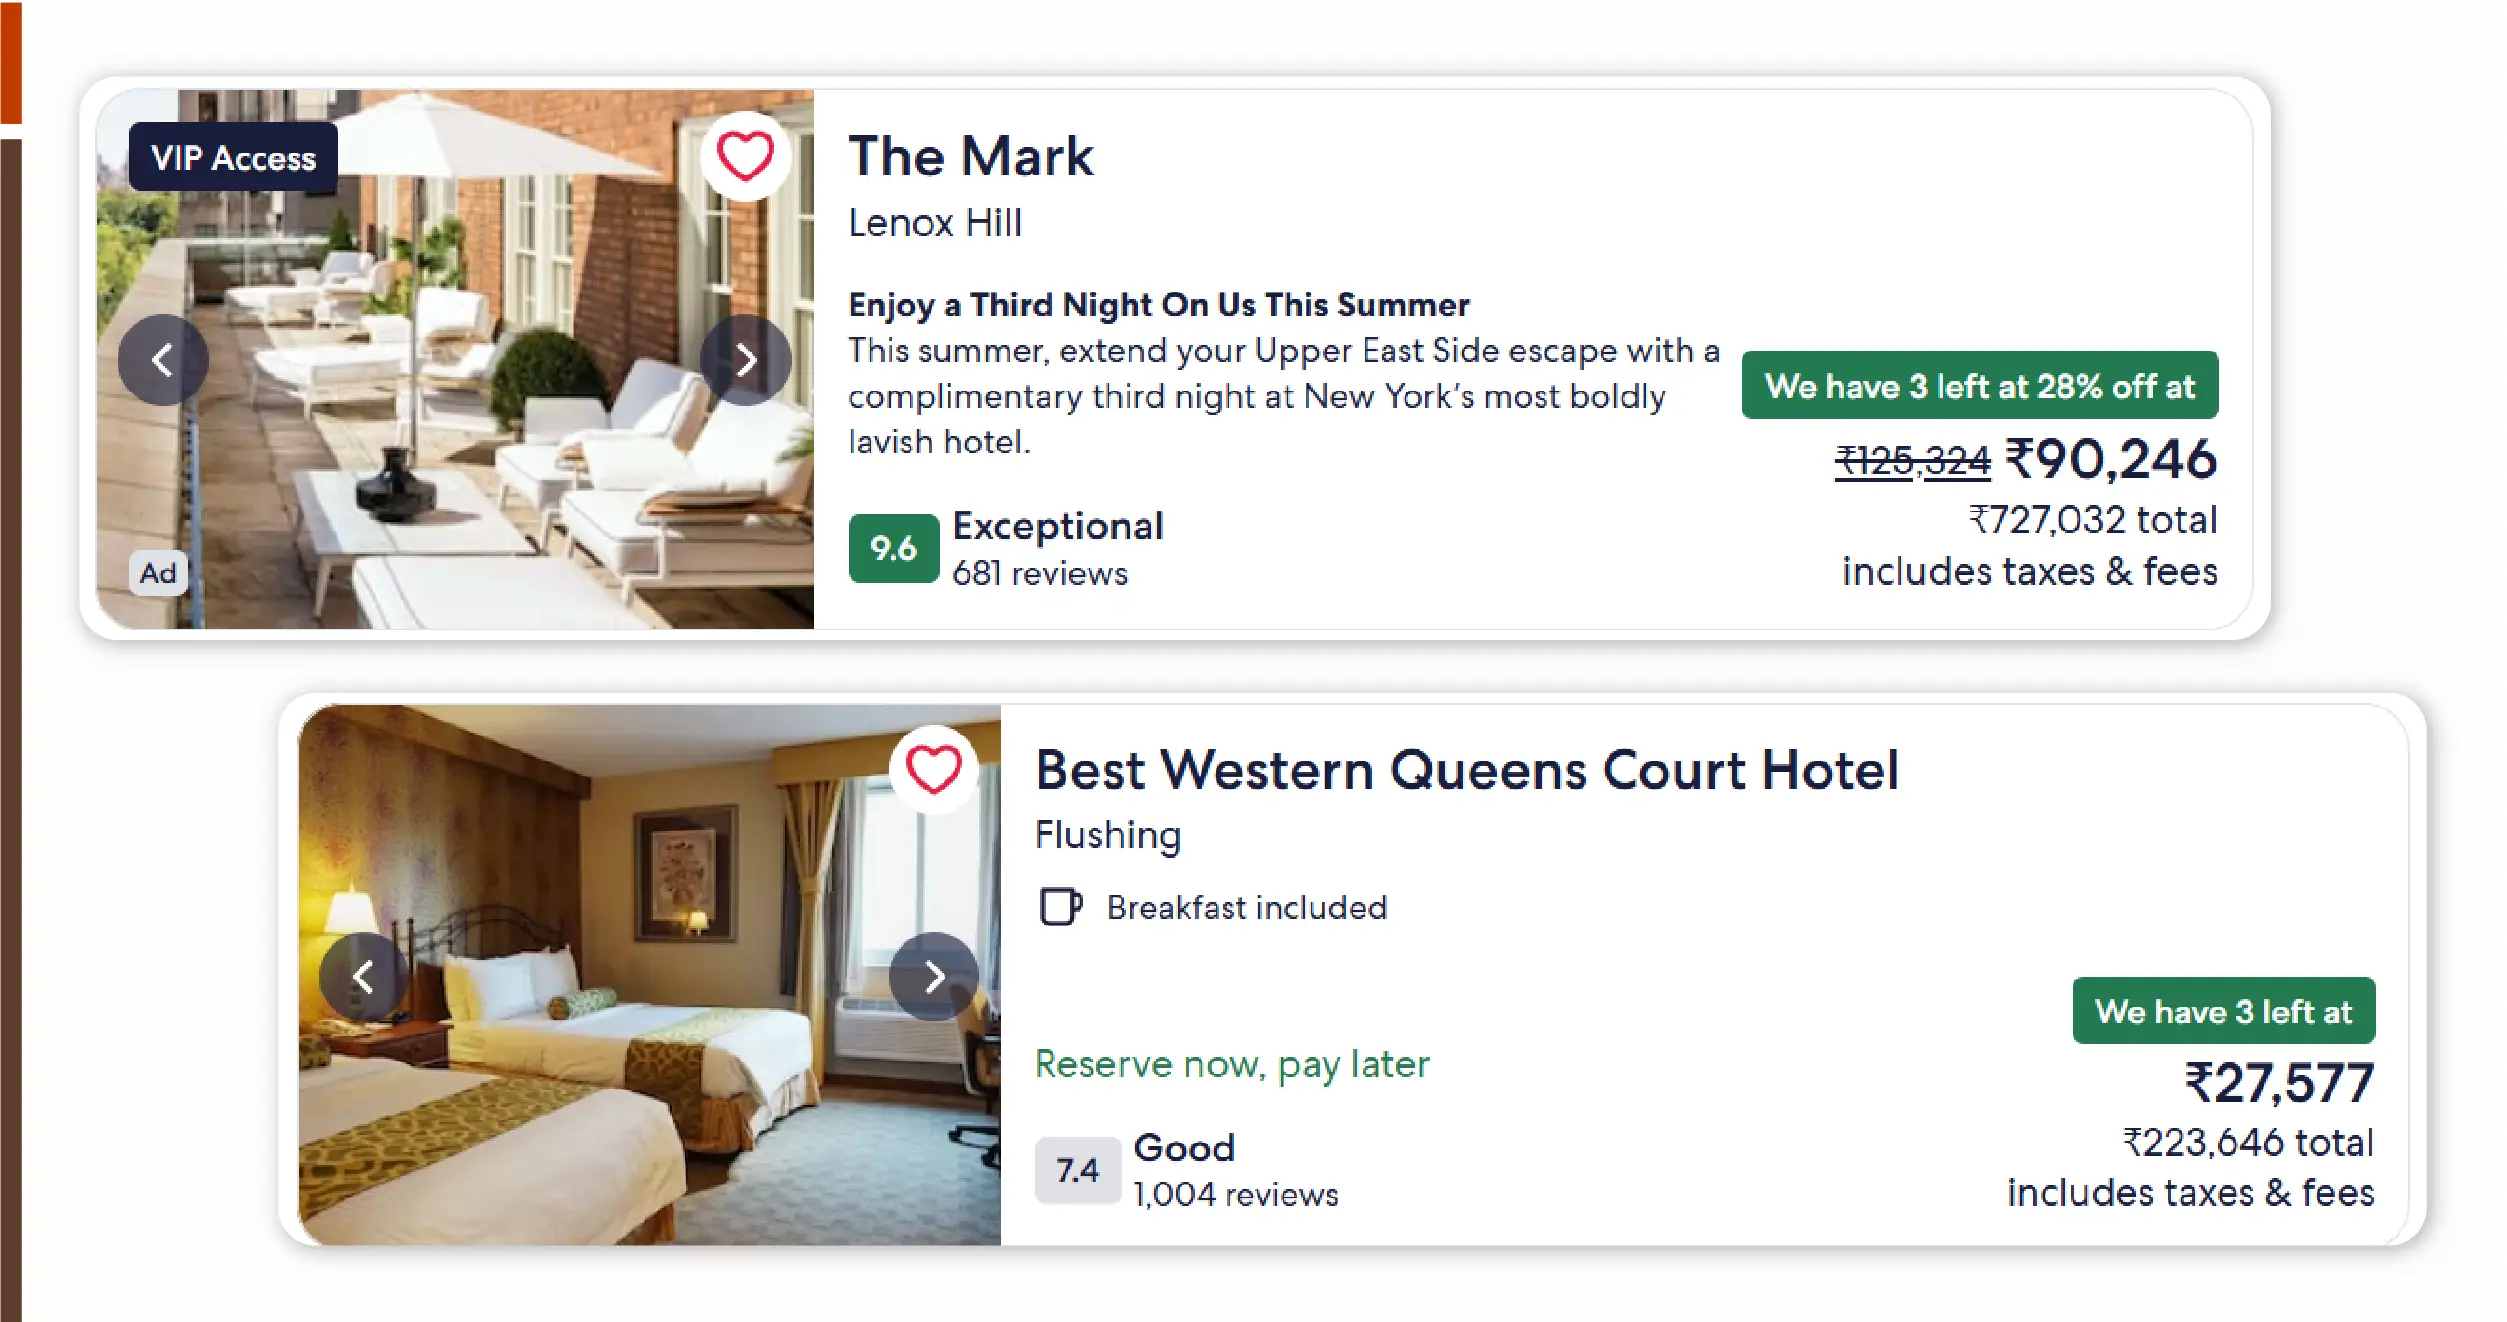The width and height of the screenshot is (2507, 1322).
Task: Open Best Western Queens Court Hotel title
Action: (1466, 770)
